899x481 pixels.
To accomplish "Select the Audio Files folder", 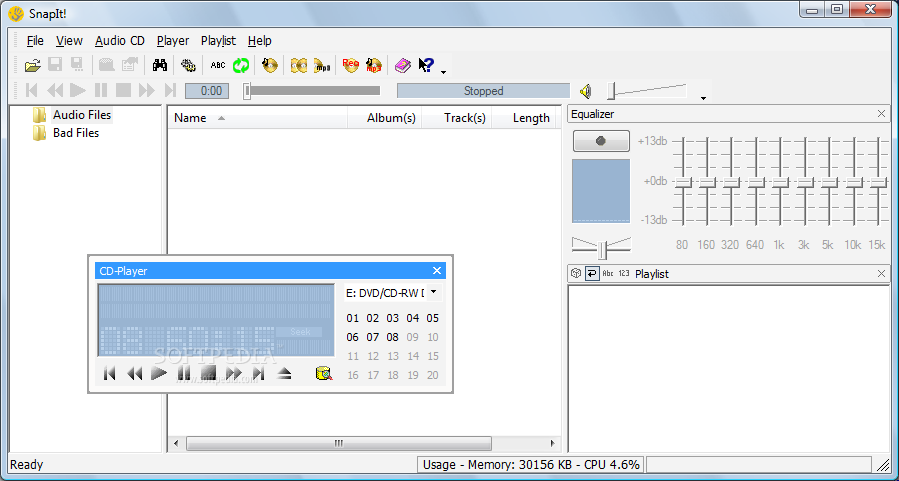I will [x=82, y=115].
